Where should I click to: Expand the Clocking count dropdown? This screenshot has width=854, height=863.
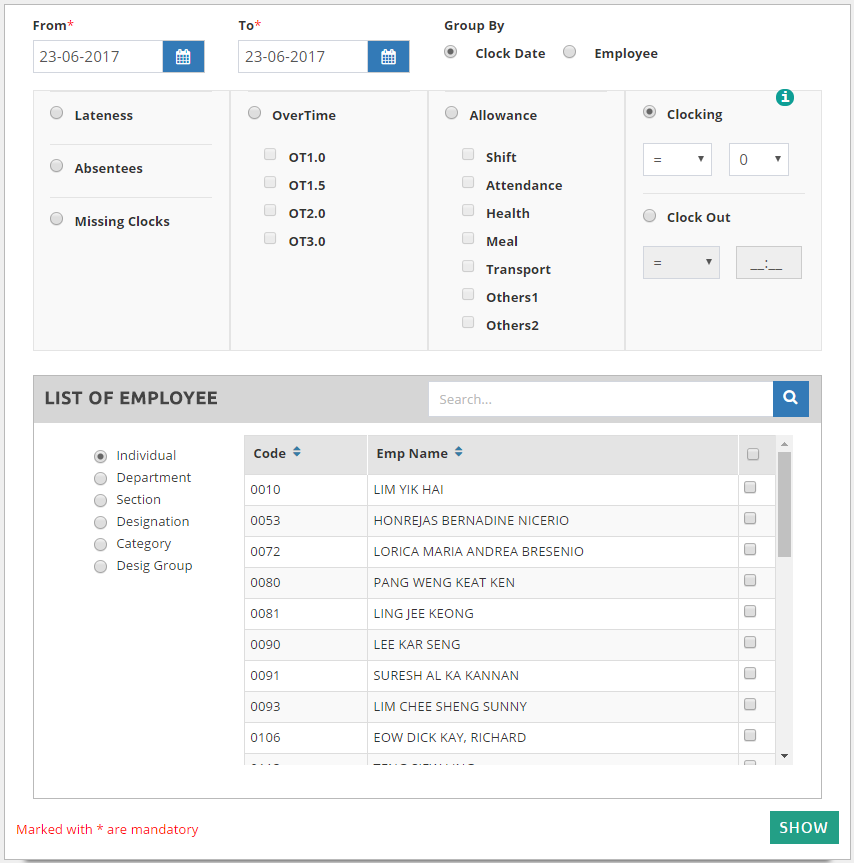pyautogui.click(x=758, y=160)
